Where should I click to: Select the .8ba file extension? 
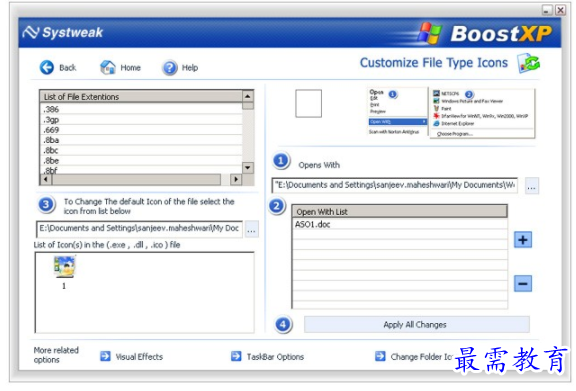pyautogui.click(x=141, y=140)
